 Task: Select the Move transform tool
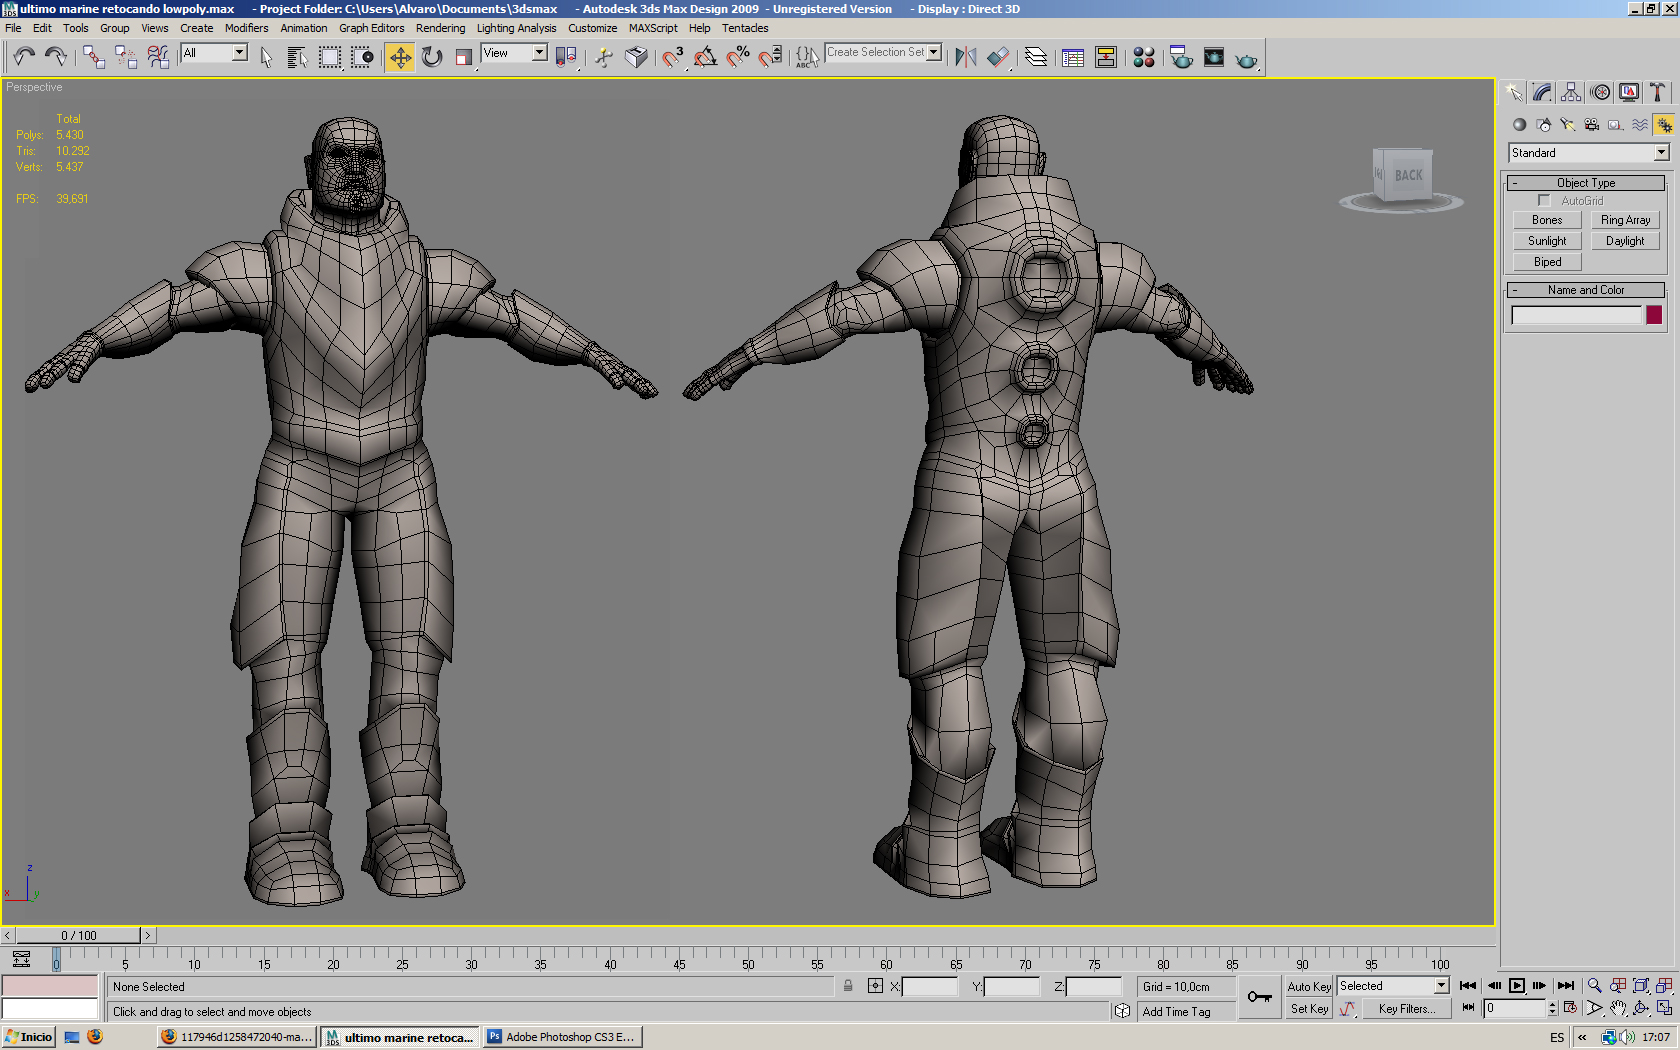click(400, 58)
